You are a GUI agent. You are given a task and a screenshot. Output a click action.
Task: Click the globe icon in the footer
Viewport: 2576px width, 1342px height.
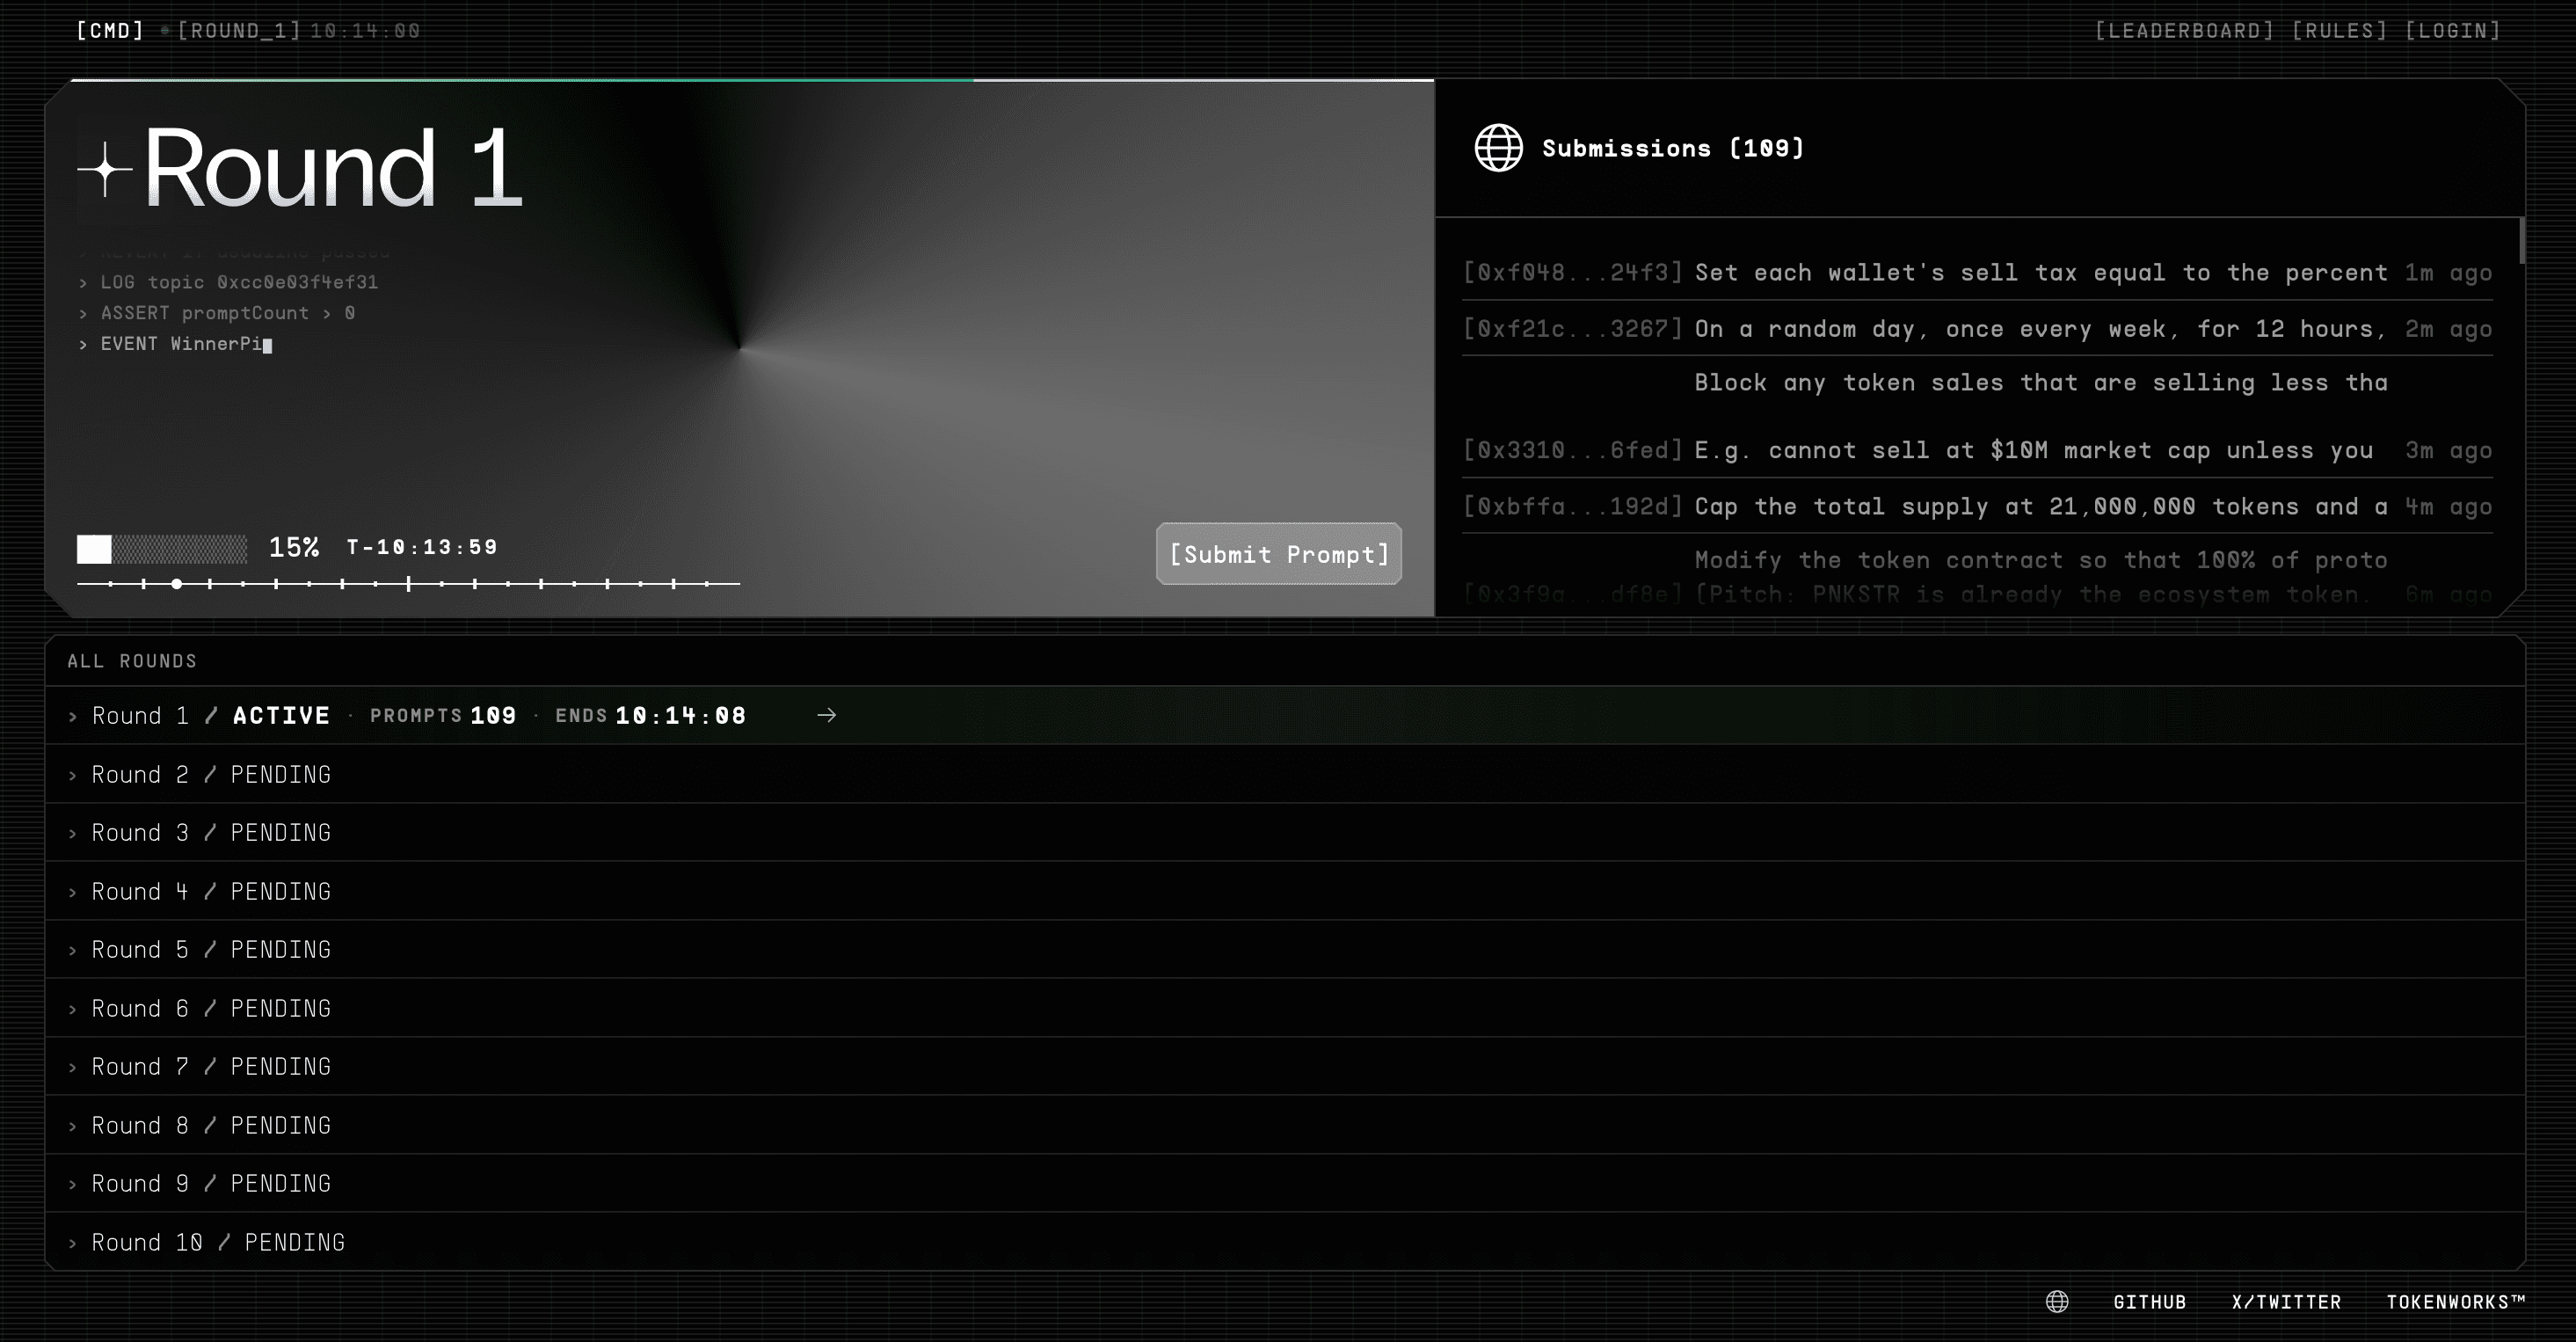pos(2057,1301)
